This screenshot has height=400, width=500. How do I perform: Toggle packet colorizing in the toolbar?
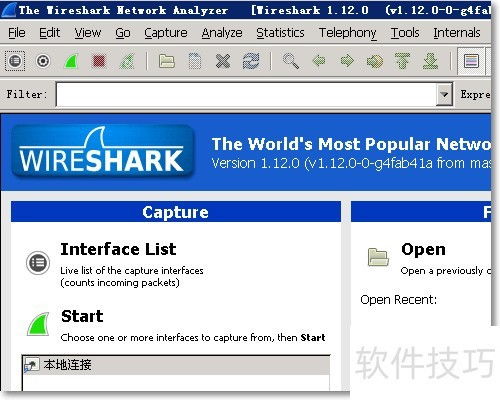coord(471,61)
